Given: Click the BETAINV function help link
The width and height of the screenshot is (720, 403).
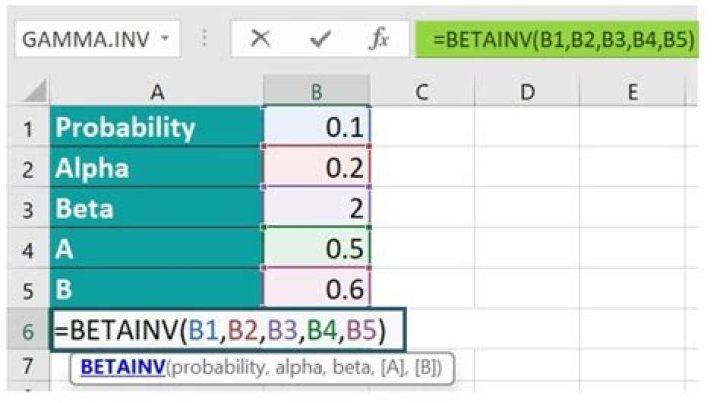Looking at the screenshot, I should click(x=123, y=367).
